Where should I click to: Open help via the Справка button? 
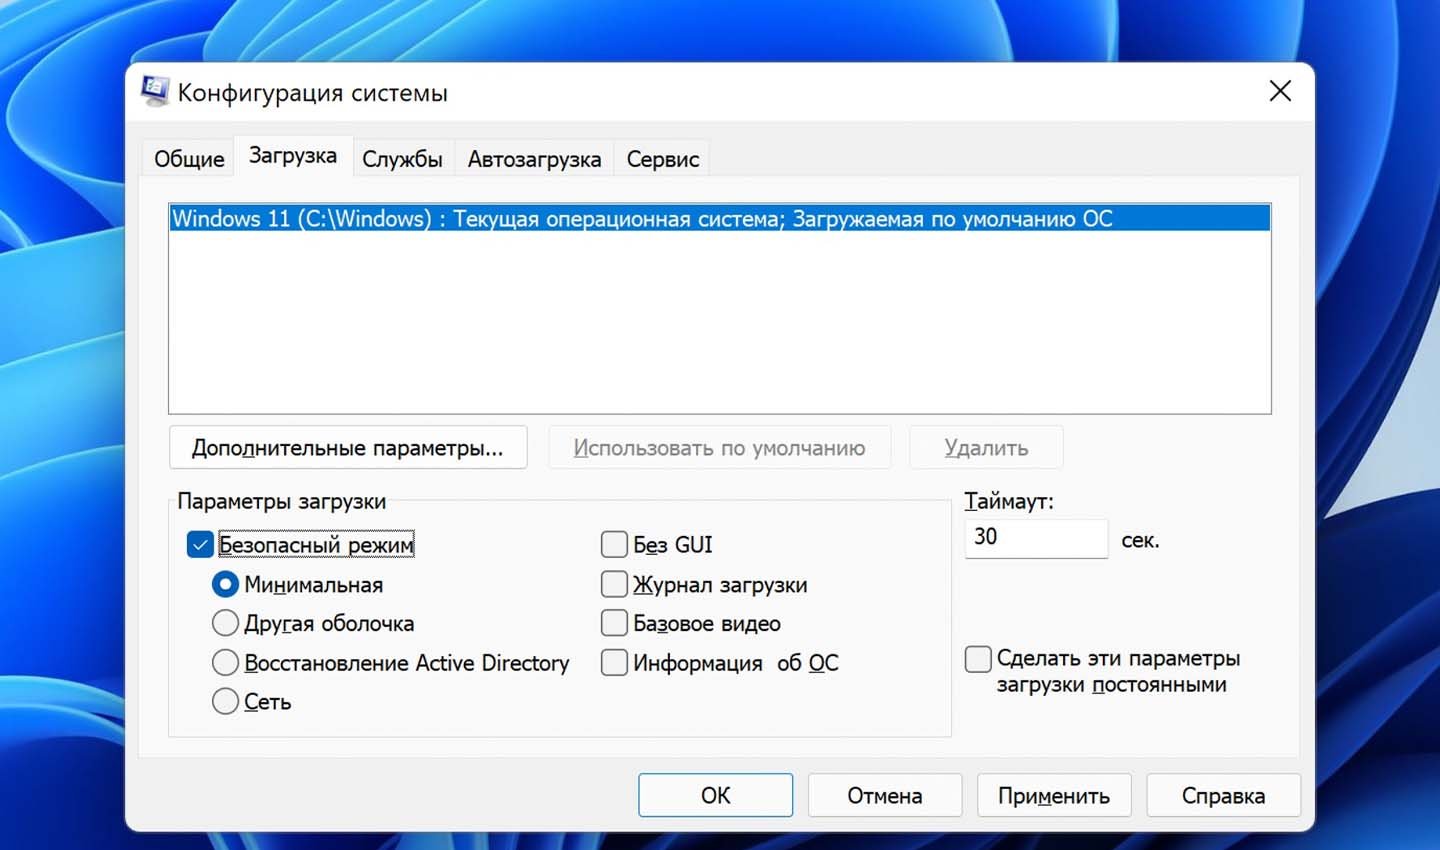coord(1223,795)
